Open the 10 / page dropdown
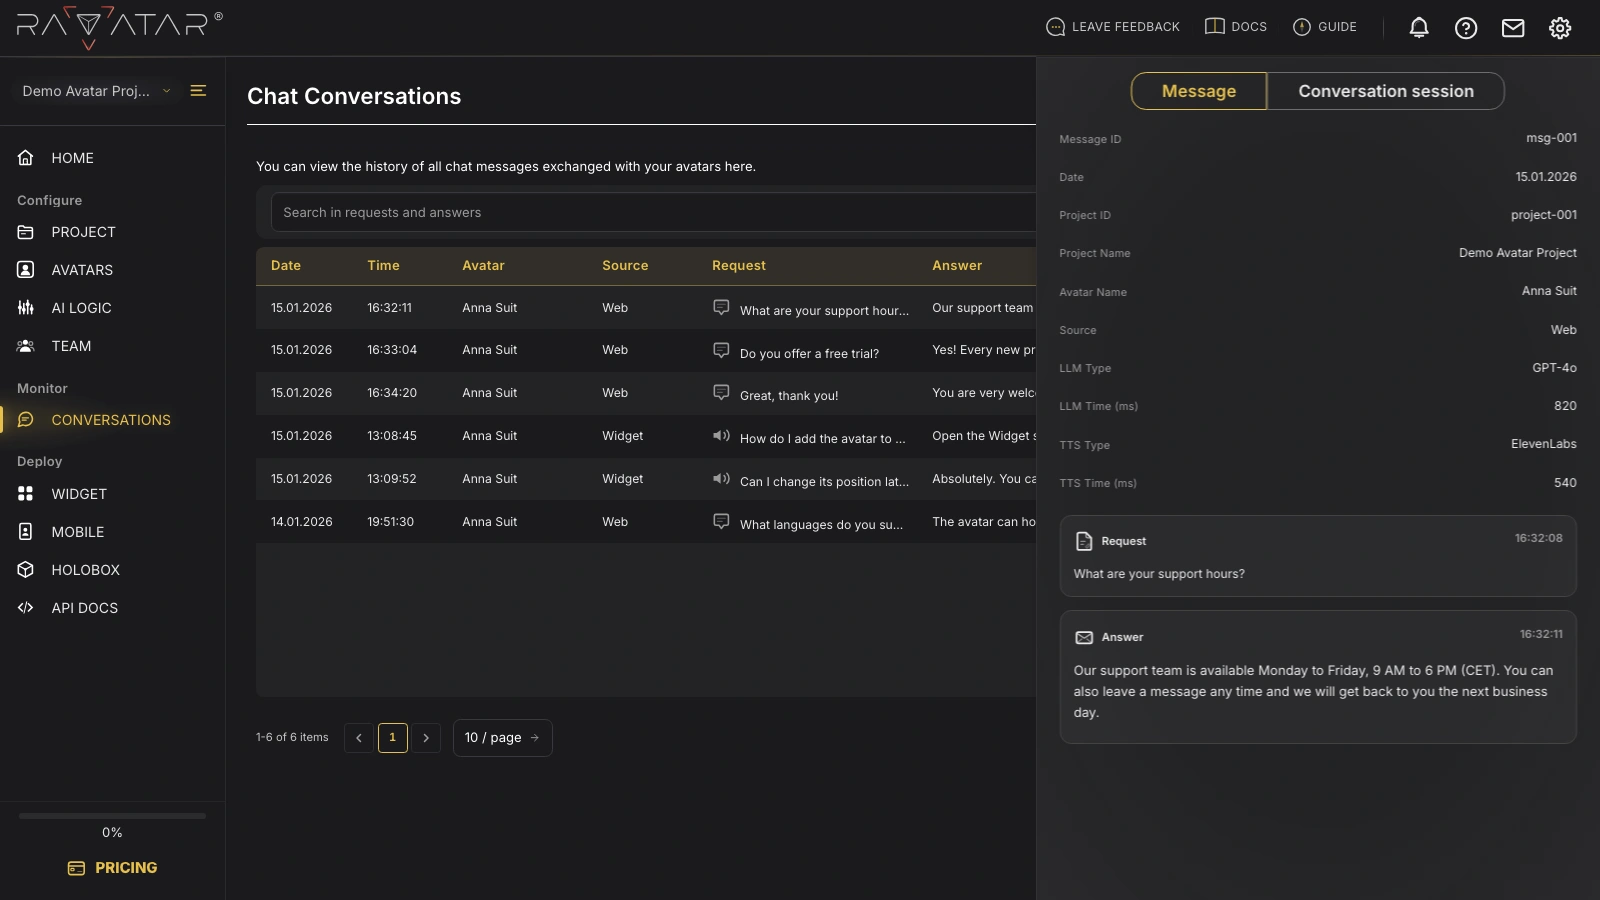The height and width of the screenshot is (900, 1600). pyautogui.click(x=502, y=738)
